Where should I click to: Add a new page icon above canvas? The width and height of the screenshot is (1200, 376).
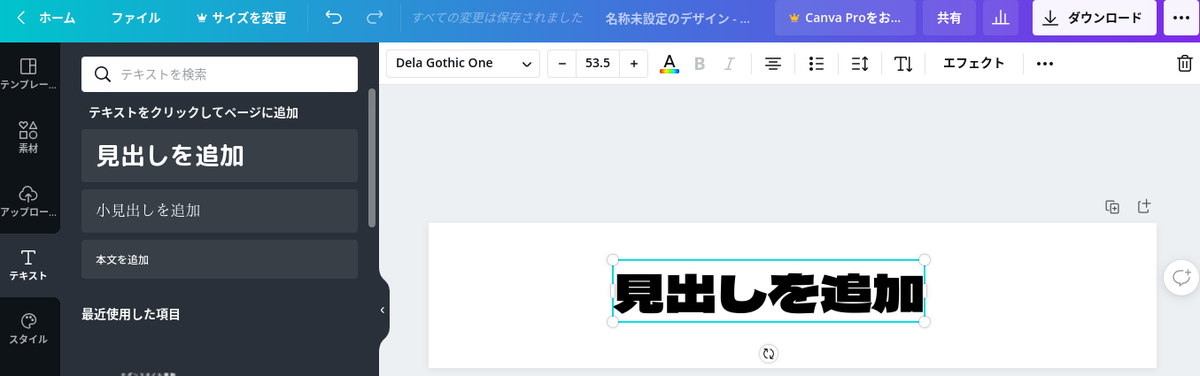click(x=1144, y=206)
